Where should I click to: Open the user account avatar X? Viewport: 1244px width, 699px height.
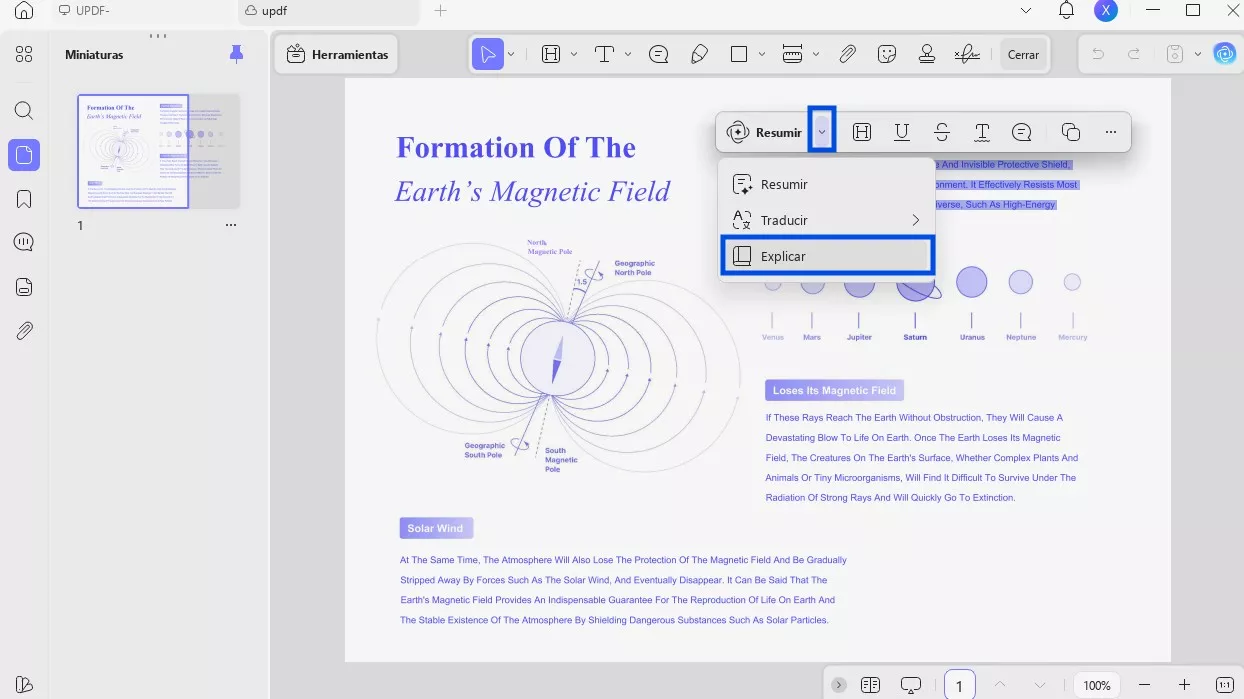pyautogui.click(x=1105, y=10)
